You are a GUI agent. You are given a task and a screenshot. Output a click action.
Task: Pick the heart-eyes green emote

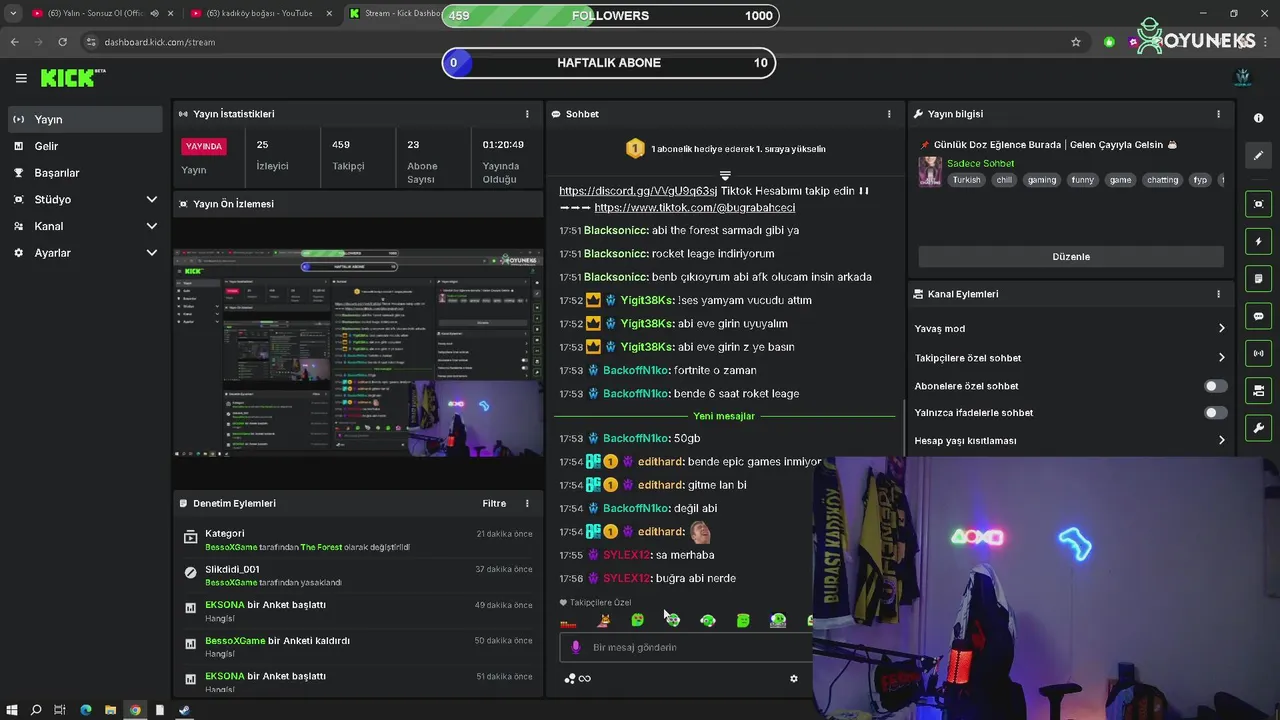(x=637, y=620)
